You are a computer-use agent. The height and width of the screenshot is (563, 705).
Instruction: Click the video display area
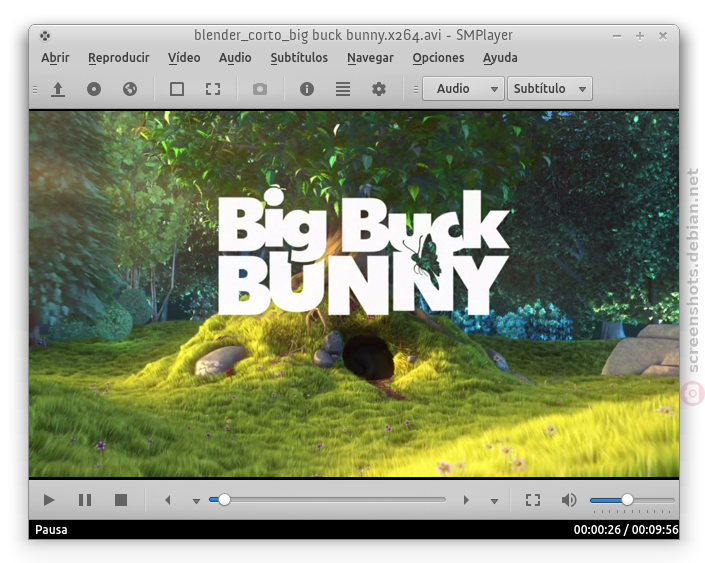354,294
